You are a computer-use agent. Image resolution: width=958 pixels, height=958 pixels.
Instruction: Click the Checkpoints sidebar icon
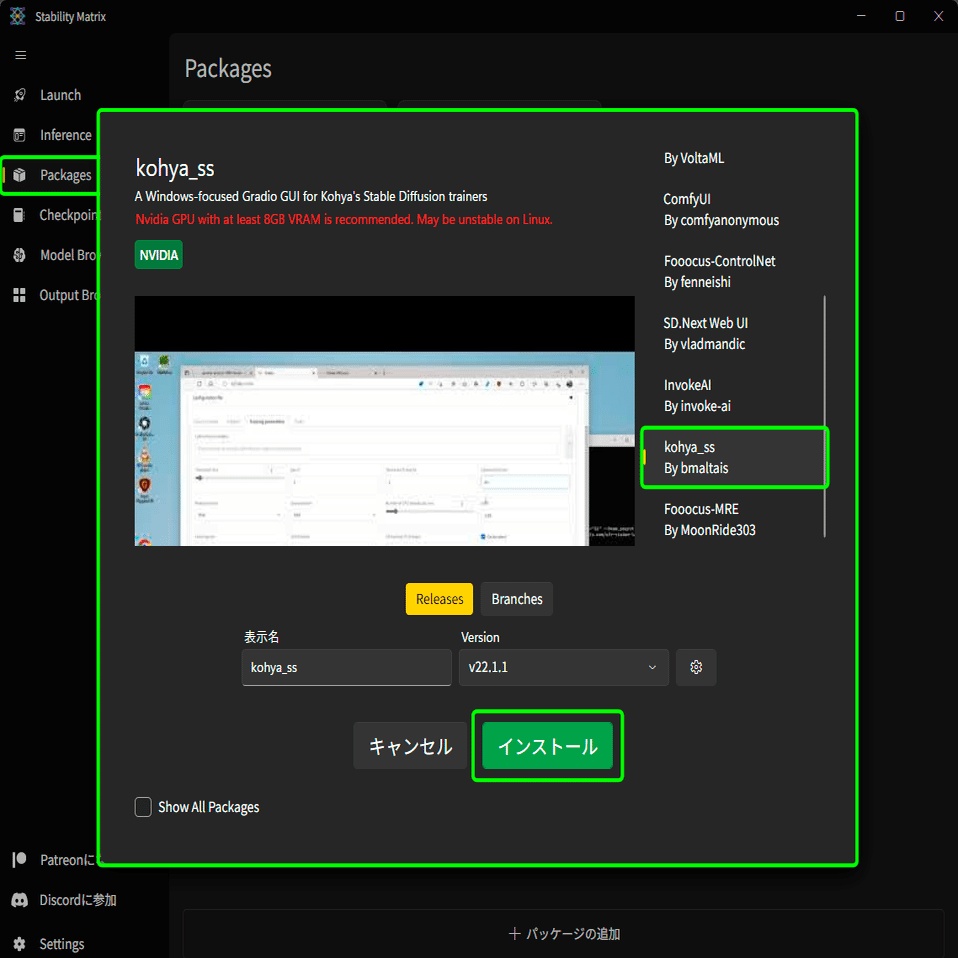(x=19, y=215)
